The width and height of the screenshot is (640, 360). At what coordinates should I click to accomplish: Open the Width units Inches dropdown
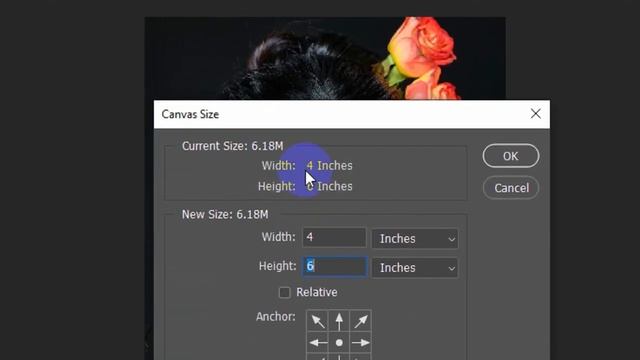click(x=415, y=238)
